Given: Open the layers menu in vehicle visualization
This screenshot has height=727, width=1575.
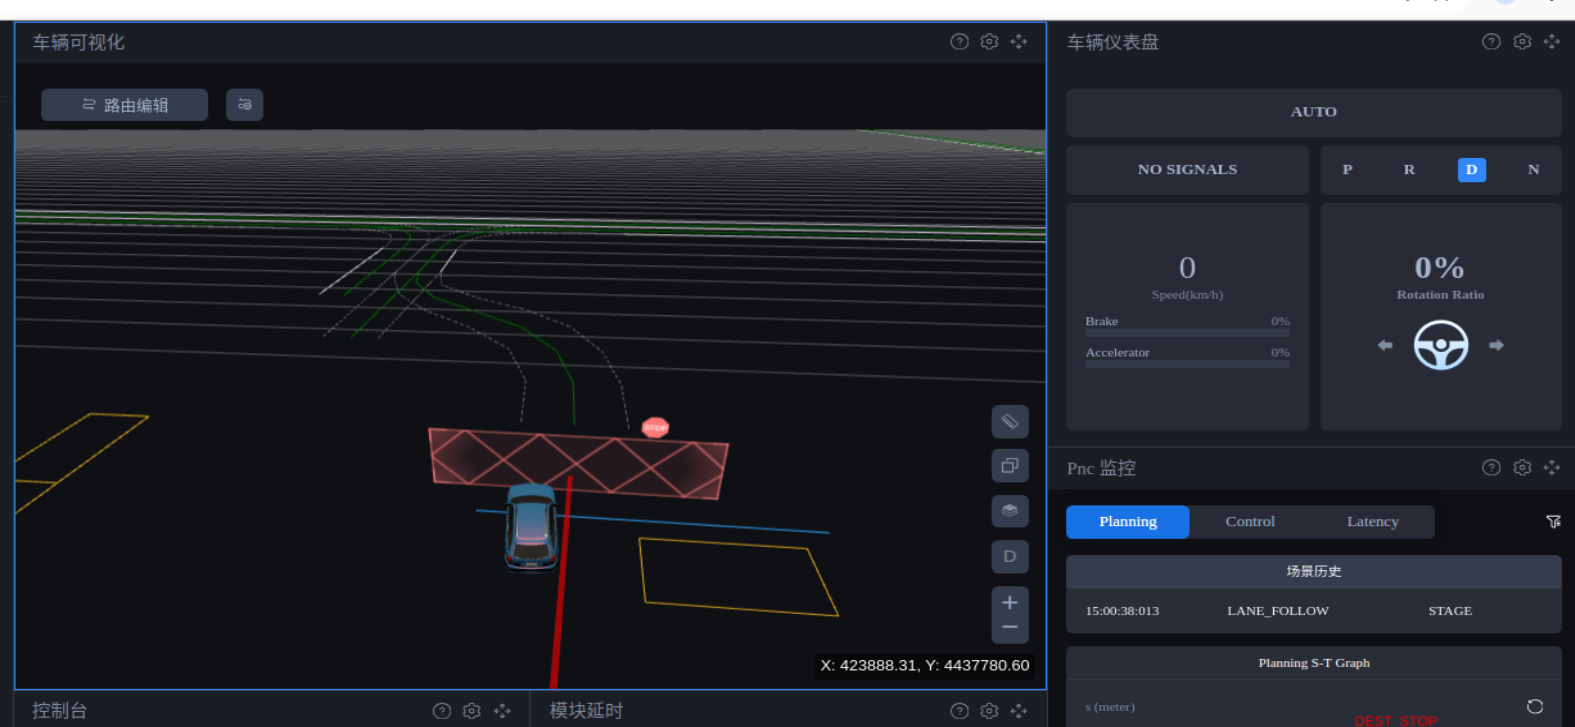Looking at the screenshot, I should coord(1010,511).
